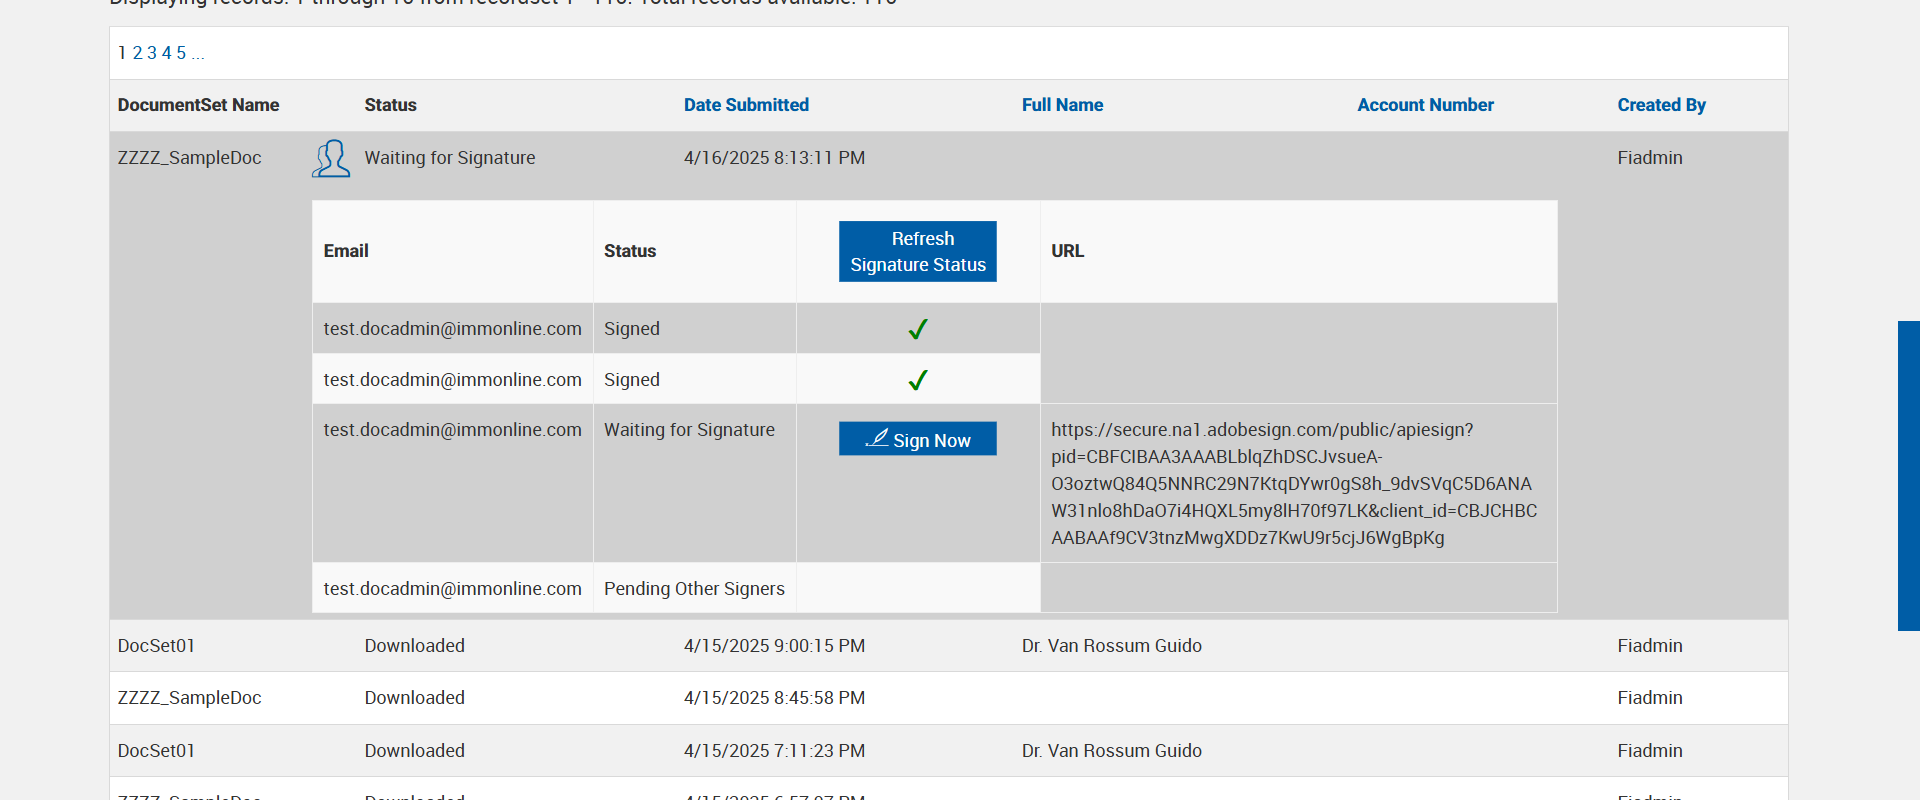
Task: Click the ellipsis for more pages
Action: tap(198, 53)
